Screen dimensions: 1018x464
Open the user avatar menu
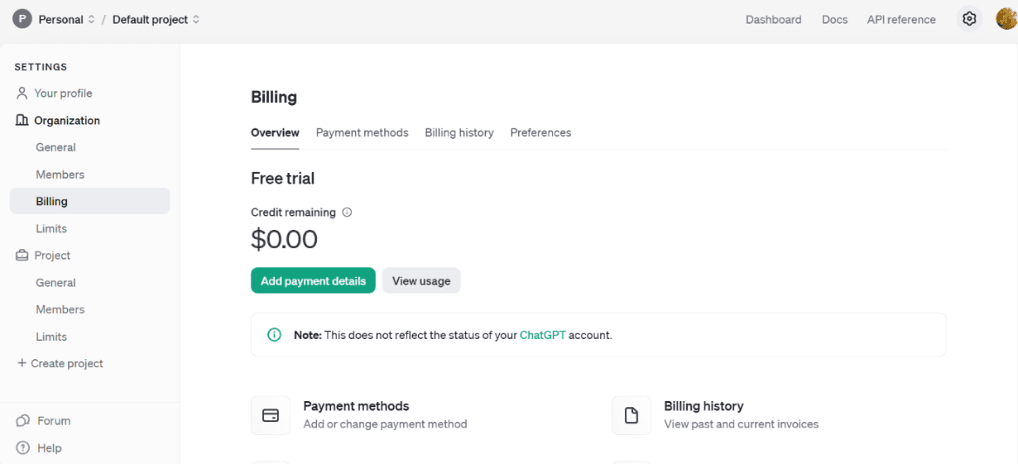pyautogui.click(x=1006, y=19)
